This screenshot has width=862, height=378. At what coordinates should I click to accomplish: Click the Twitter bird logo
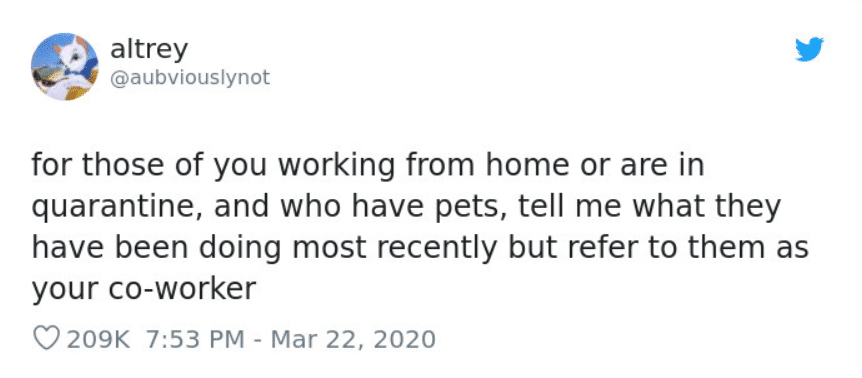[809, 49]
